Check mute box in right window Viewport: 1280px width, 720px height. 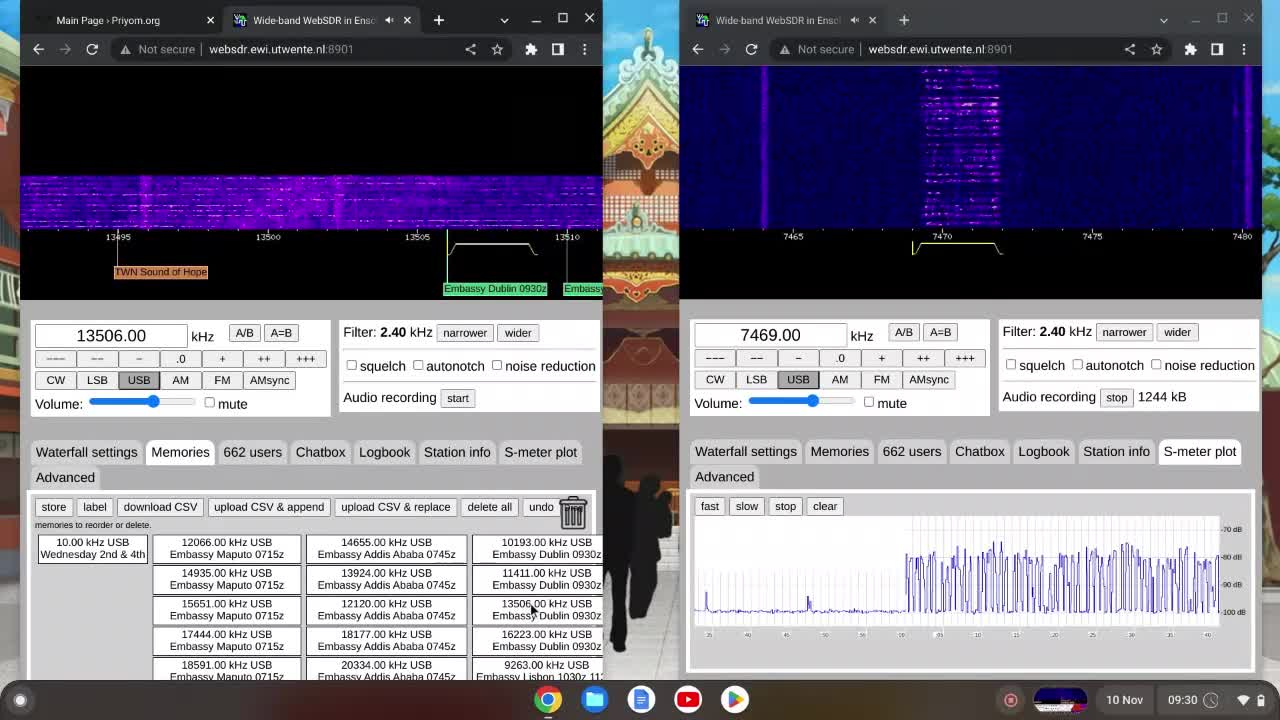click(868, 402)
